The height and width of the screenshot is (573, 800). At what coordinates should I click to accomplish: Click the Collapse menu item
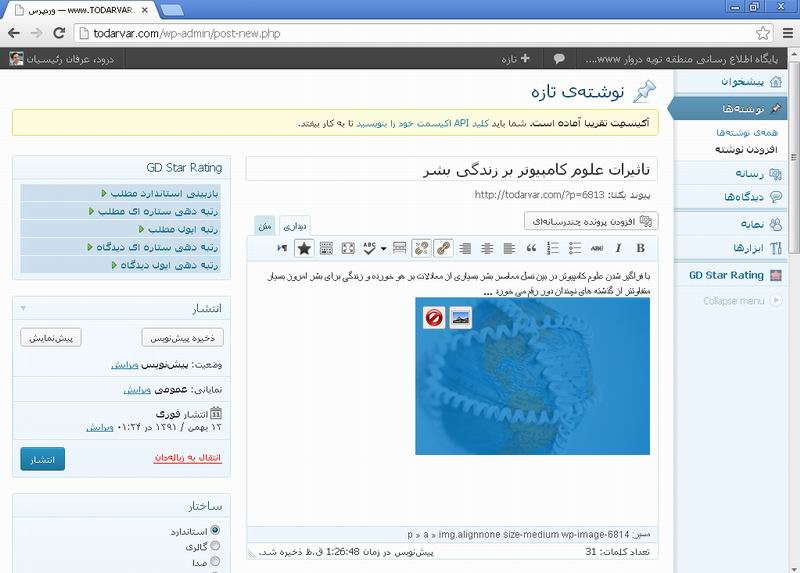(x=742, y=301)
